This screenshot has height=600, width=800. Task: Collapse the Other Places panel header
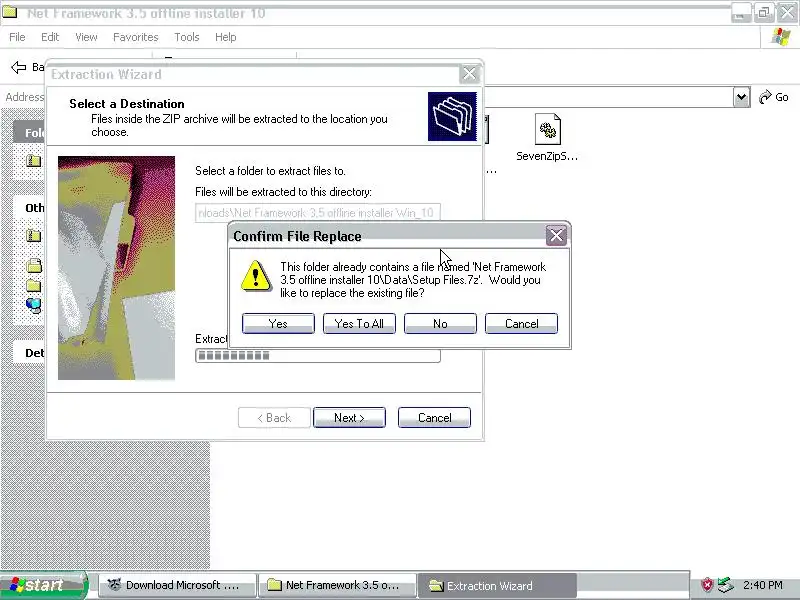tap(29, 208)
